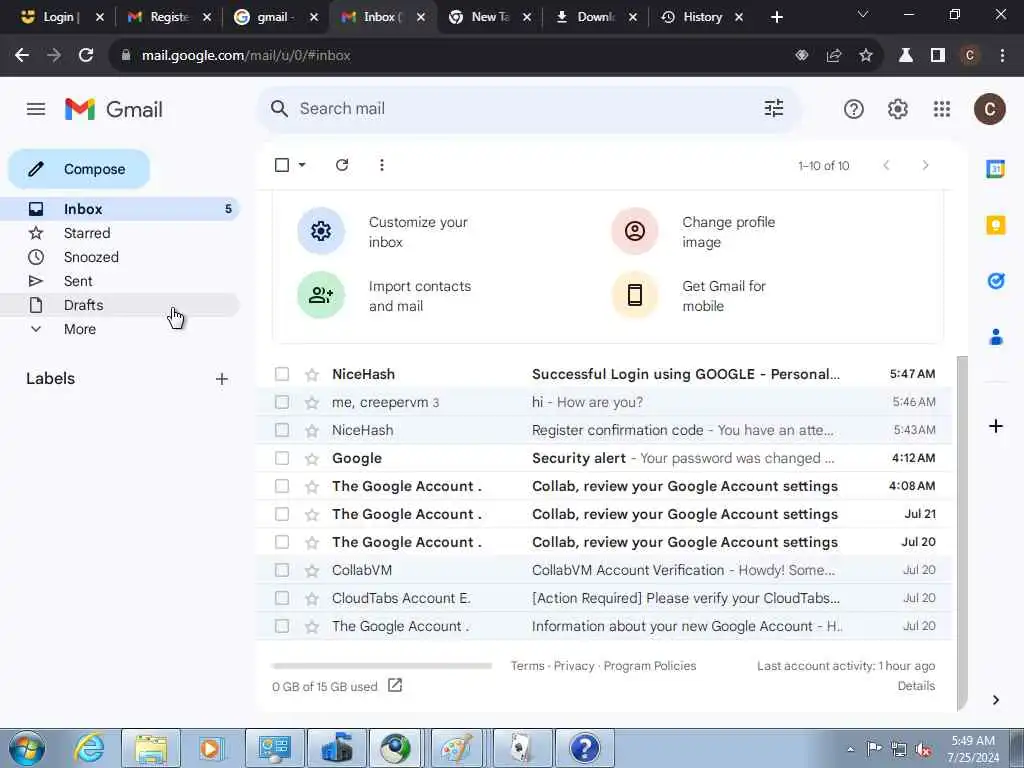Image resolution: width=1024 pixels, height=768 pixels.
Task: Click the volume muted tray icon
Action: tap(923, 749)
